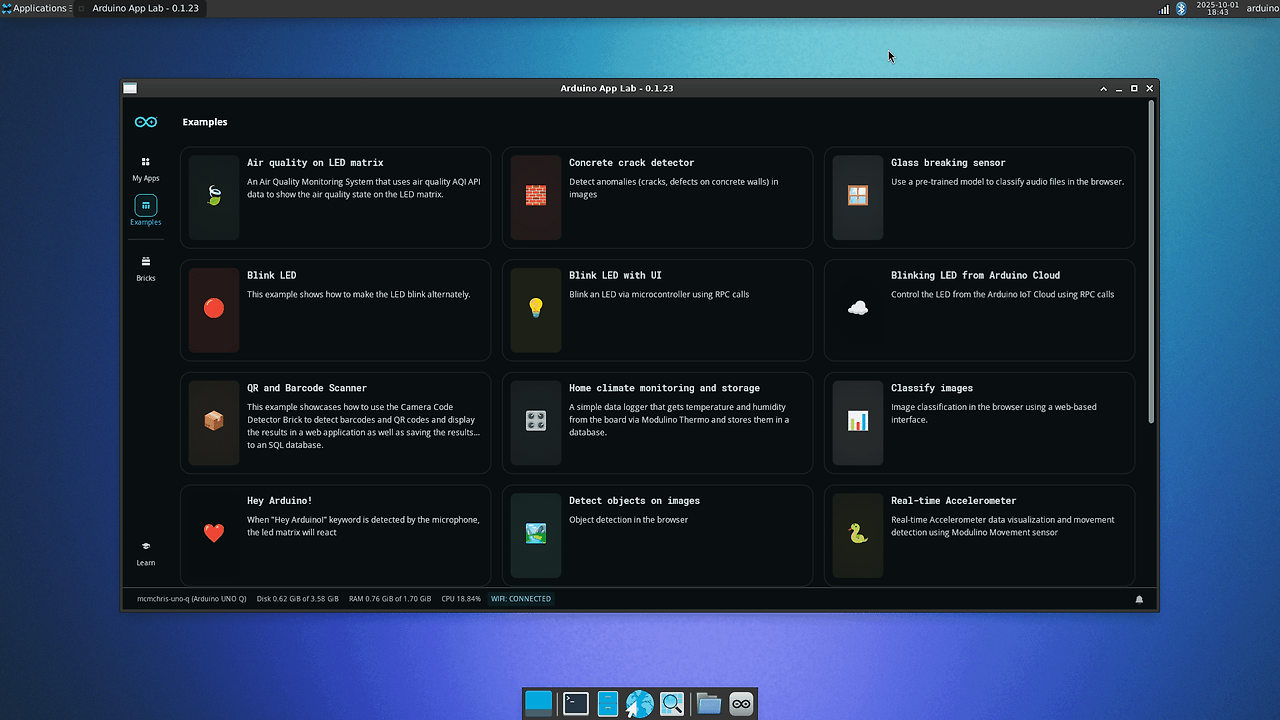Select Home climate monitoring and storage title
1280x720 pixels.
point(664,388)
